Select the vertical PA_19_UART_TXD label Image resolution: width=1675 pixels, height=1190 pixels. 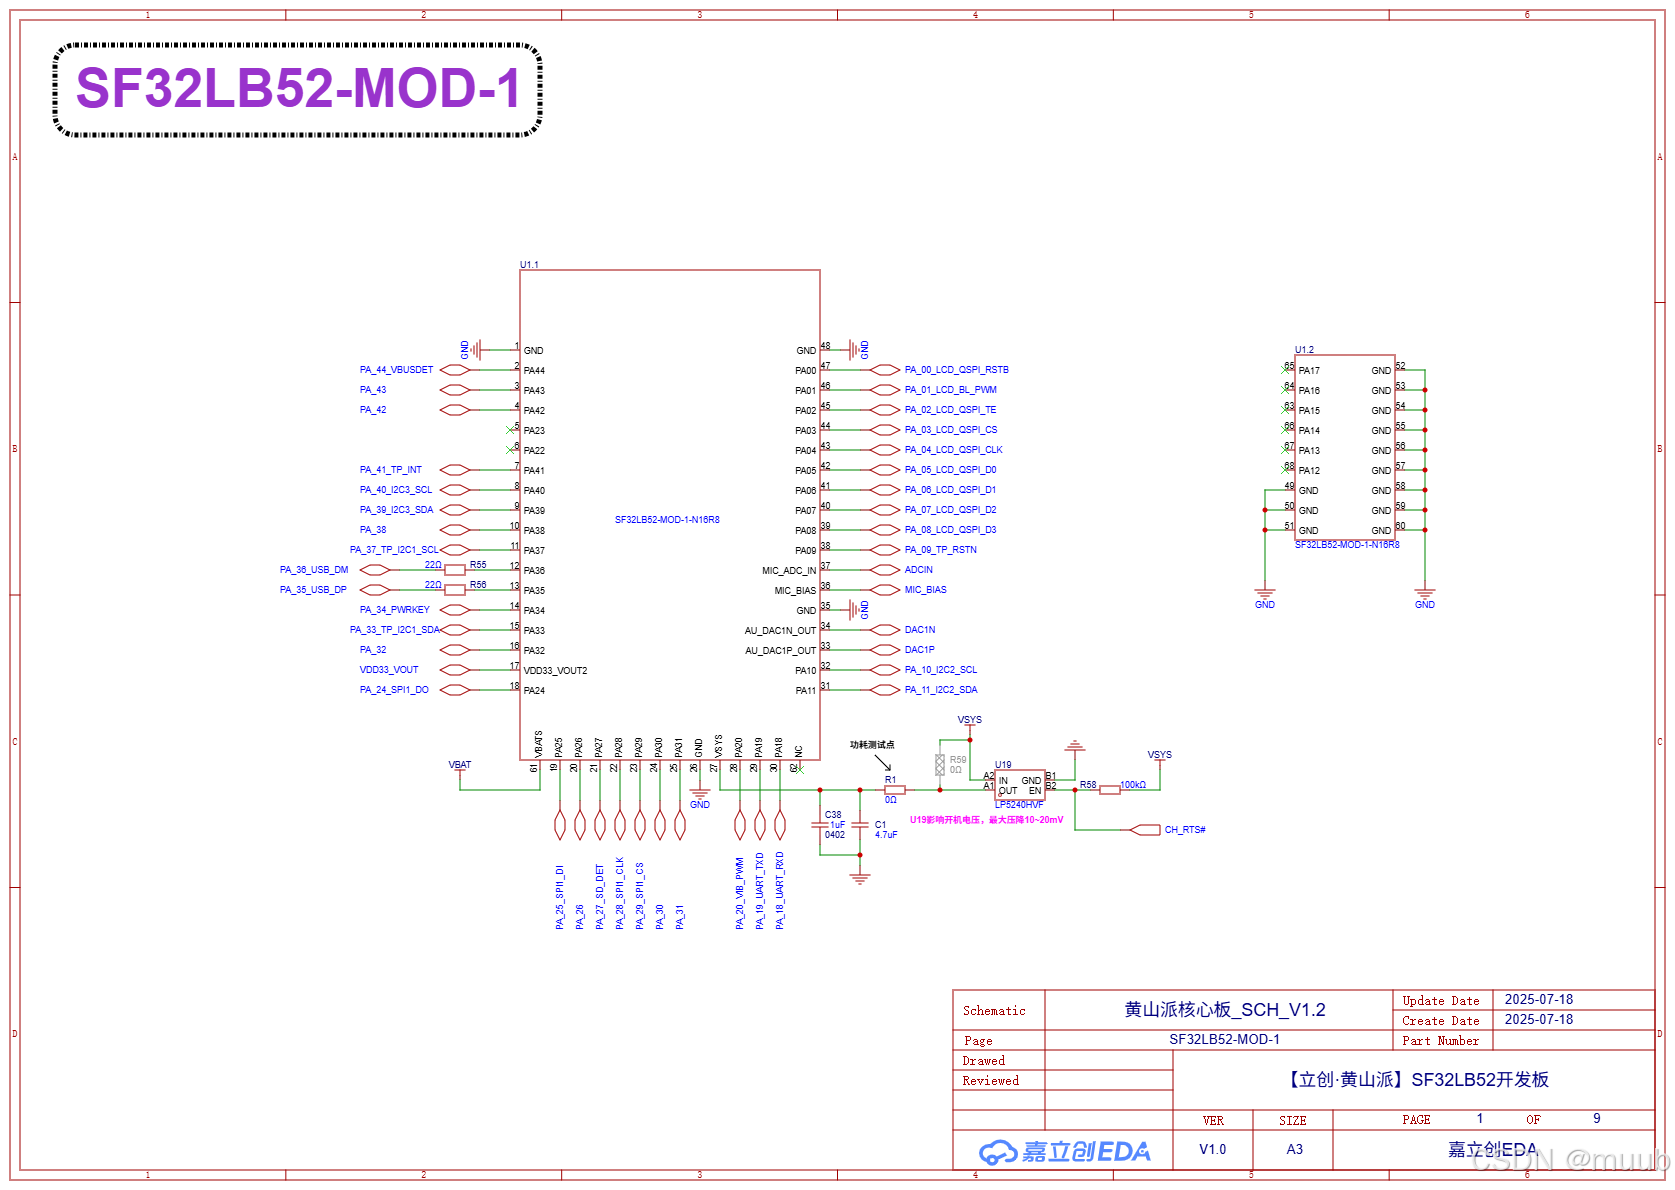tap(760, 891)
